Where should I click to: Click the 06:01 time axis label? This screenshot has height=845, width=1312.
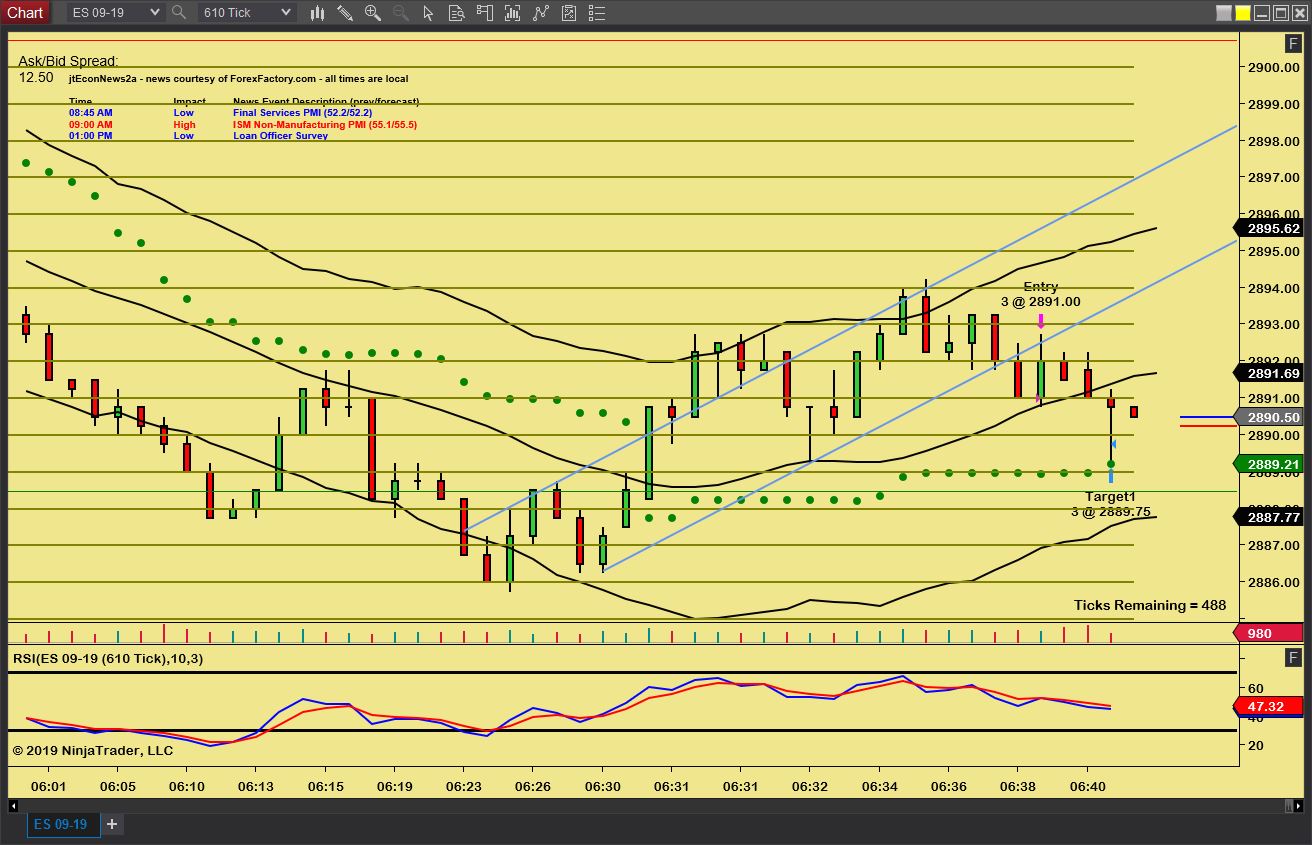(x=48, y=787)
